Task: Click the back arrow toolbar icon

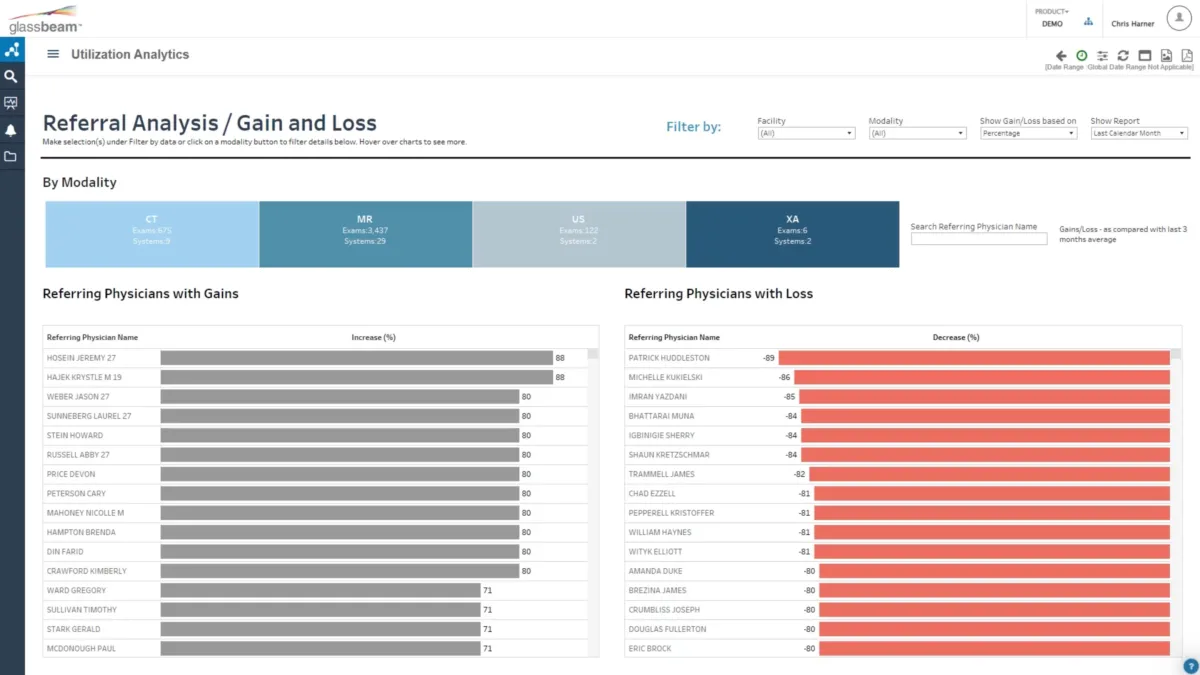Action: 1061,56
